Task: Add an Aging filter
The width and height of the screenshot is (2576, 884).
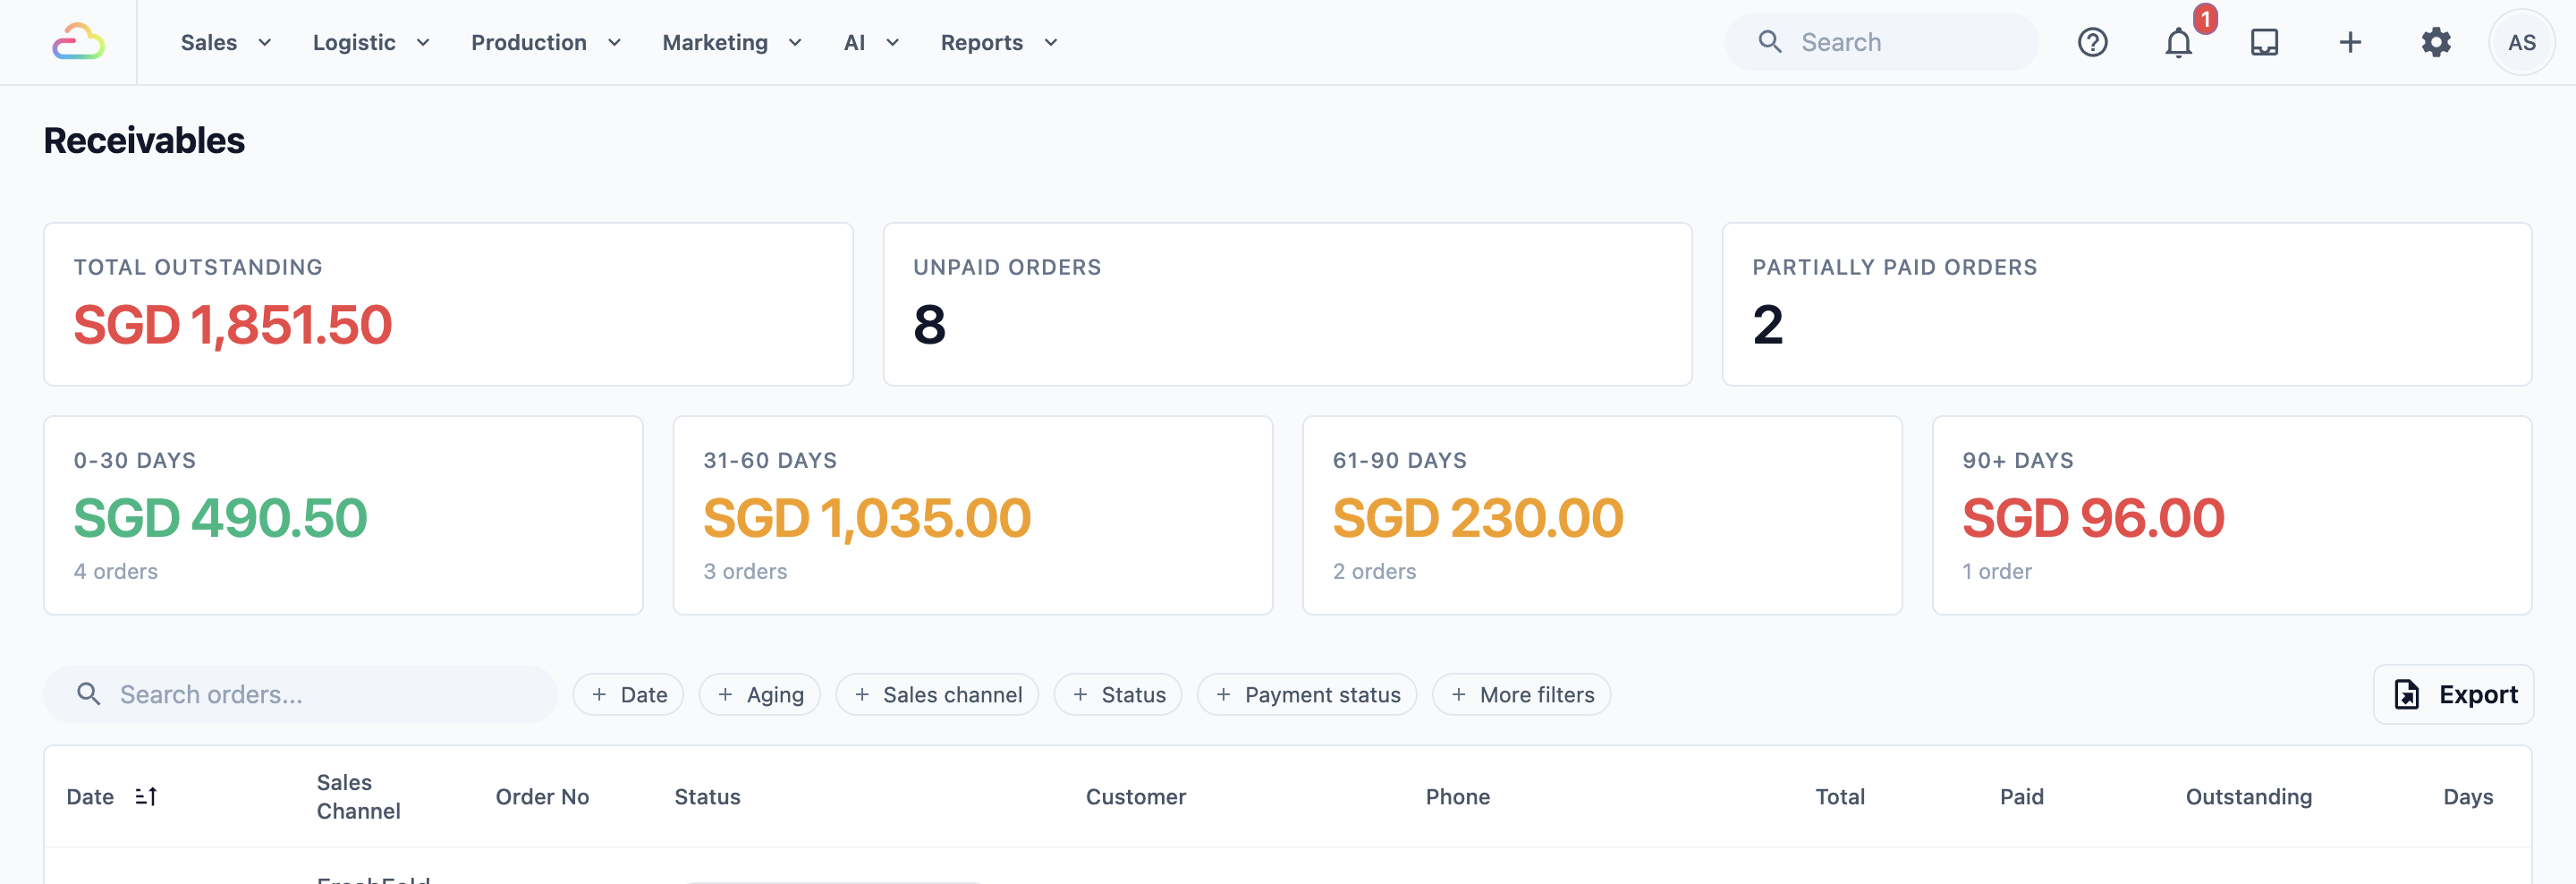Action: coord(759,694)
